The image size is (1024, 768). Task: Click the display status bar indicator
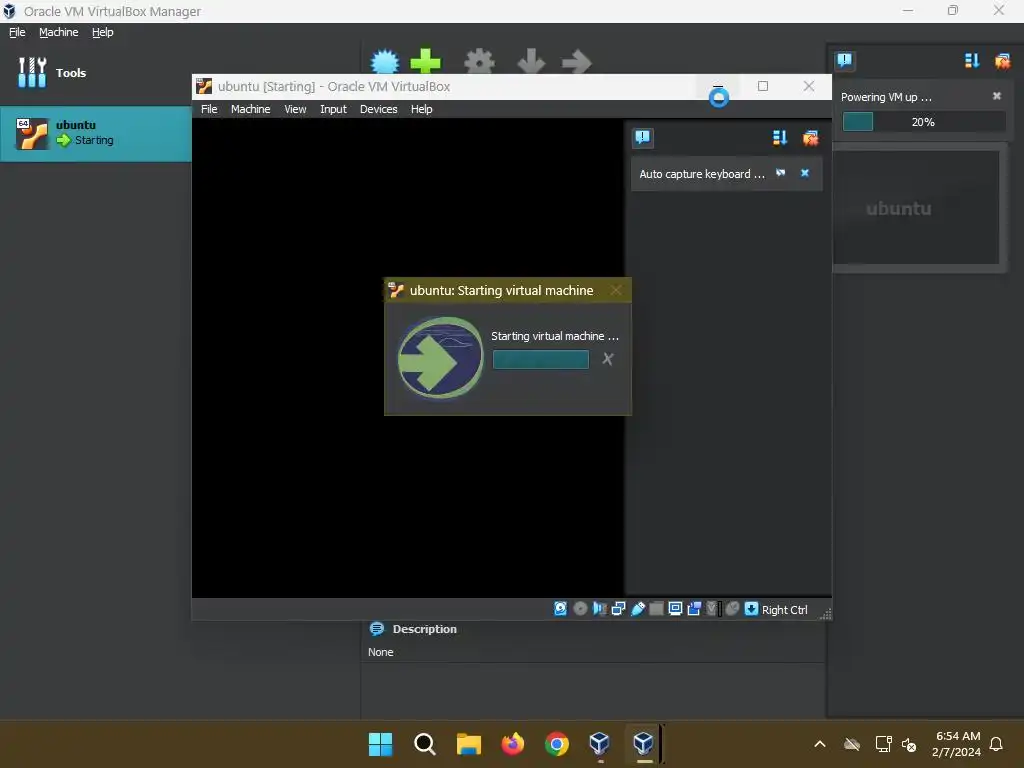[x=675, y=609]
